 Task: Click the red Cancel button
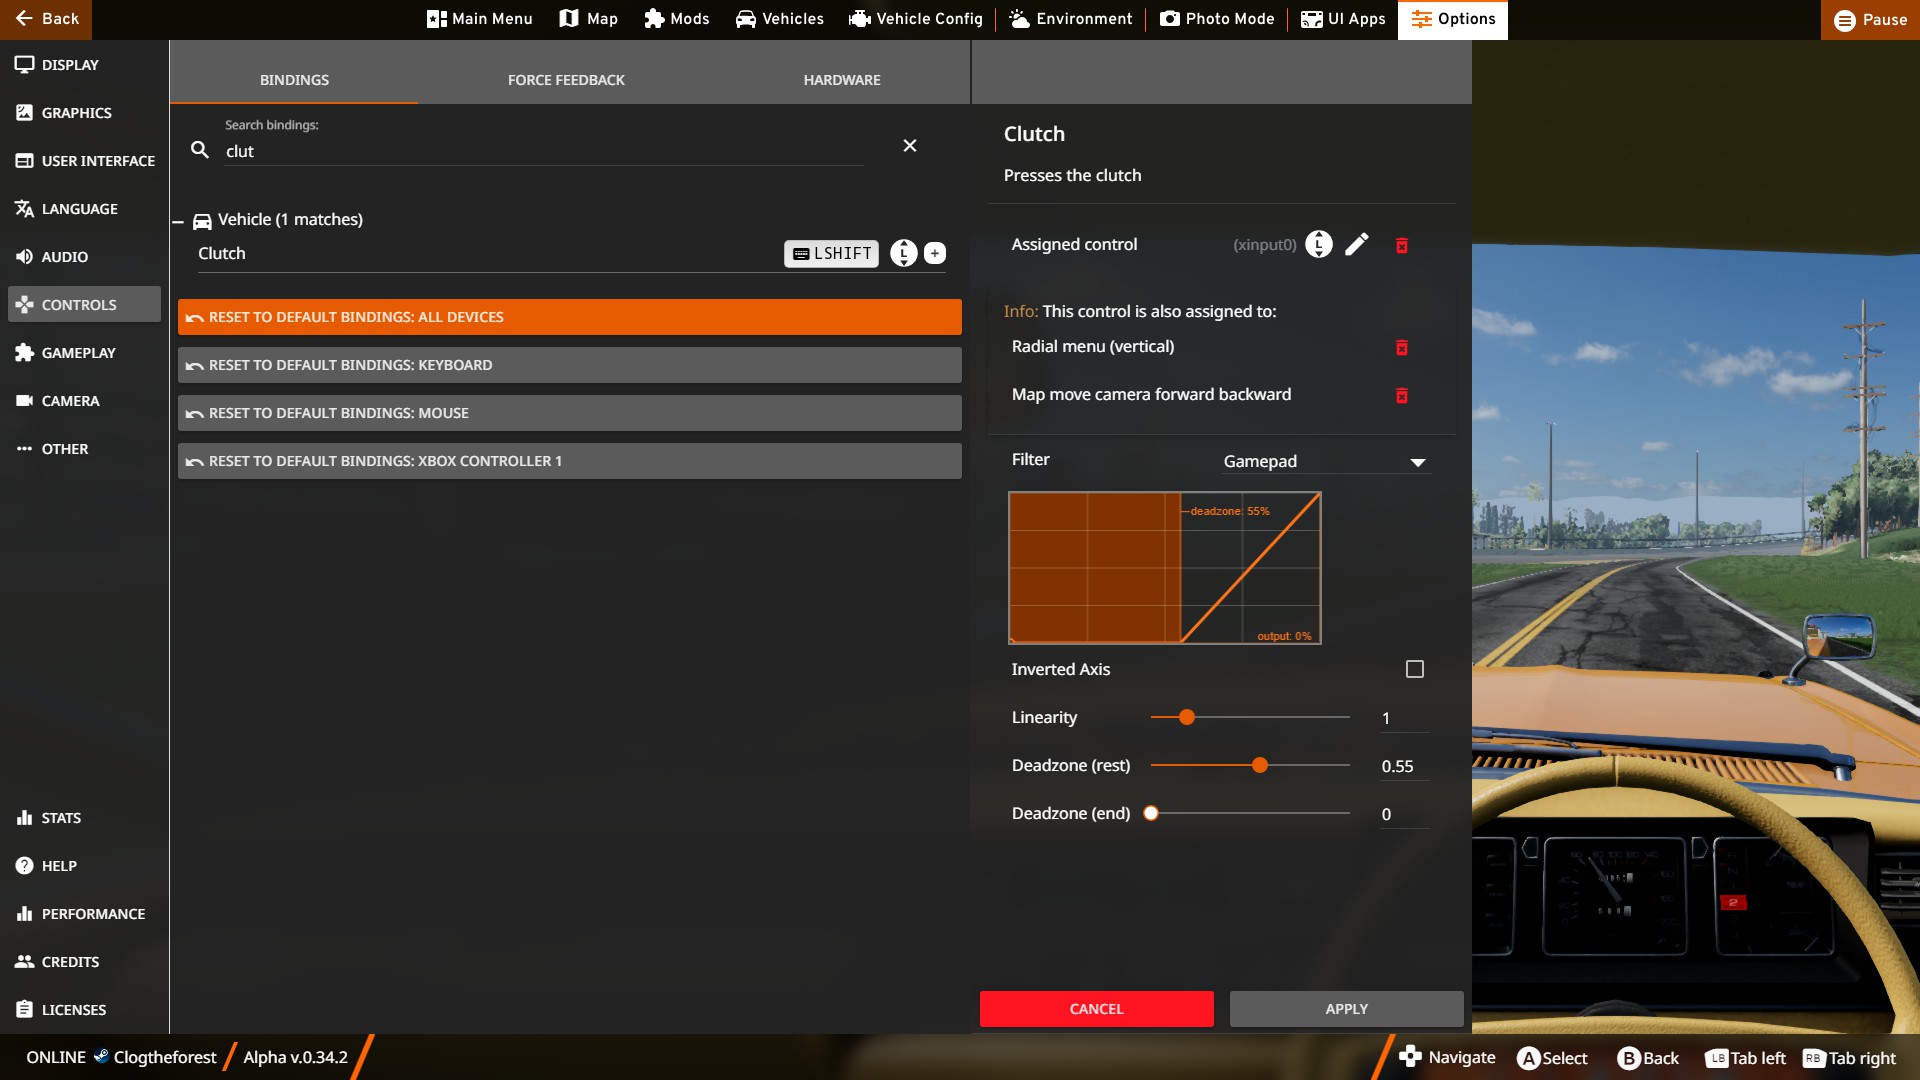pyautogui.click(x=1096, y=1009)
